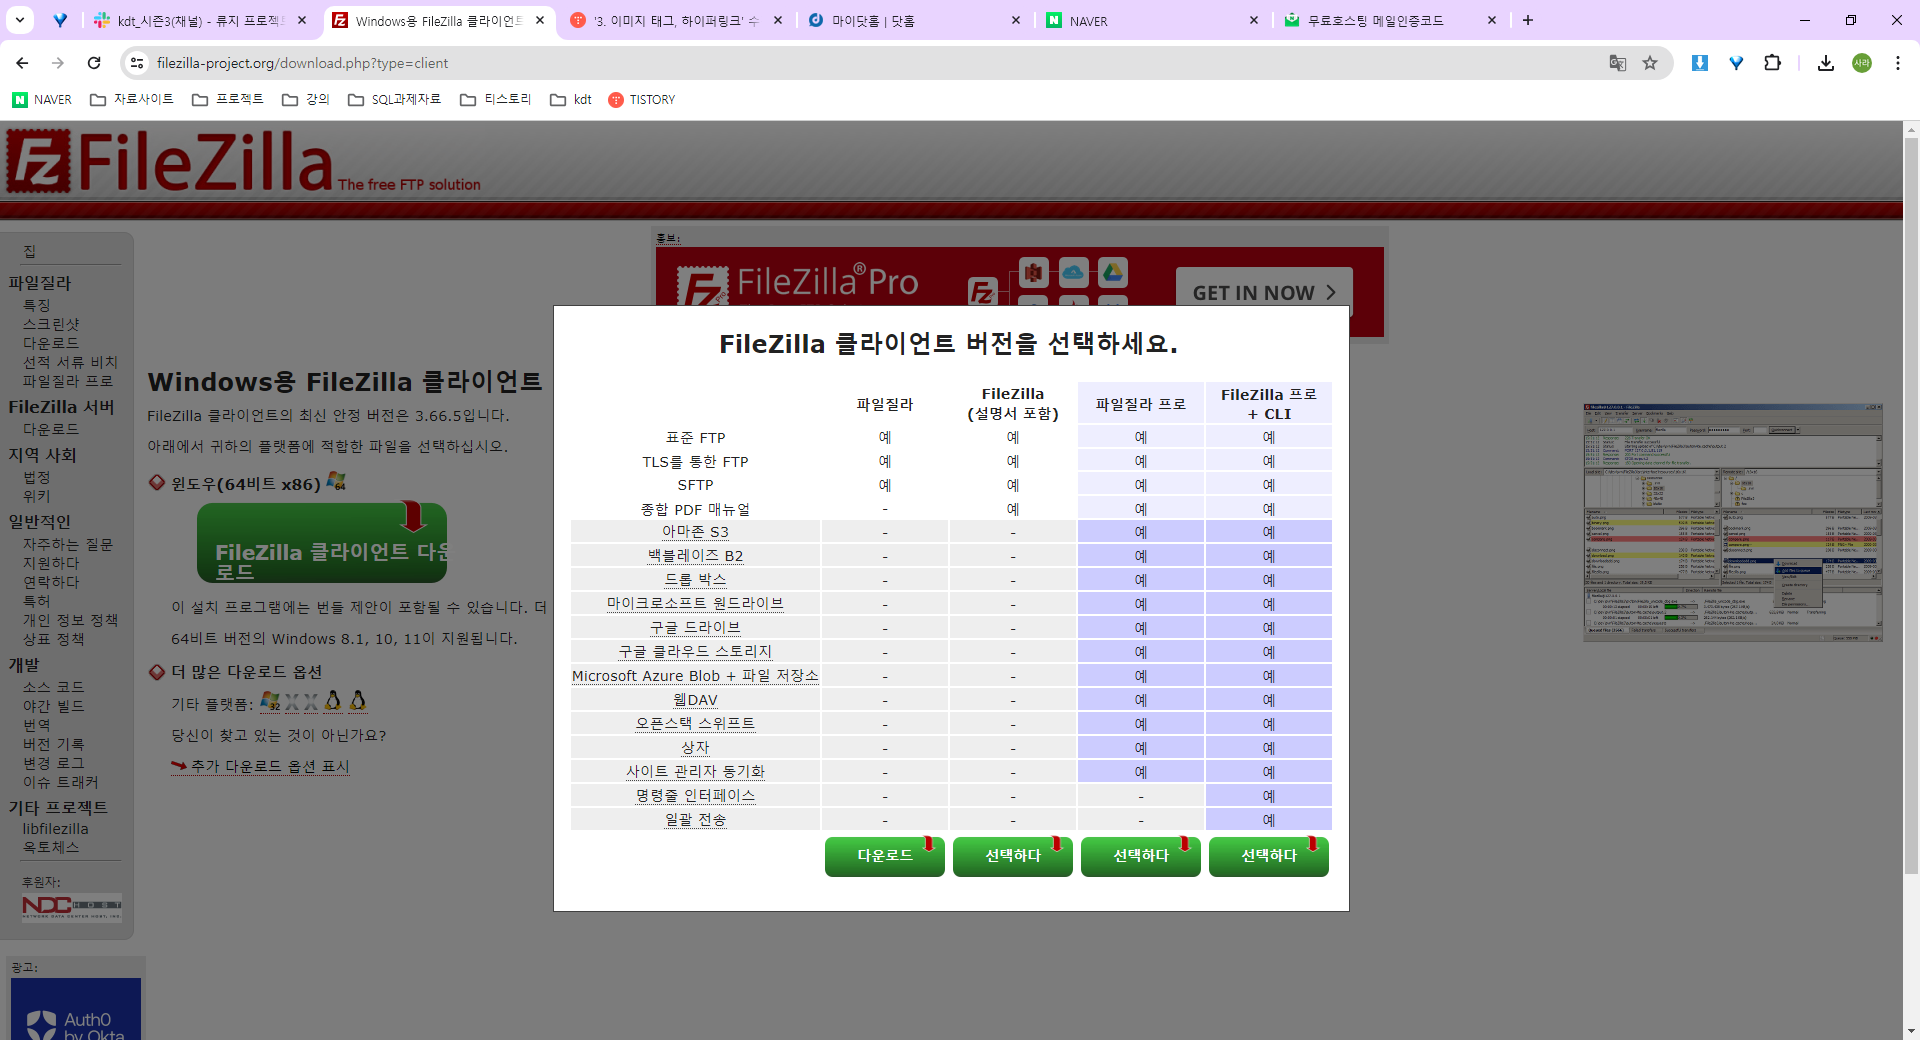Click the browser forward arrow
Screen dimensions: 1920x1040
pos(58,63)
